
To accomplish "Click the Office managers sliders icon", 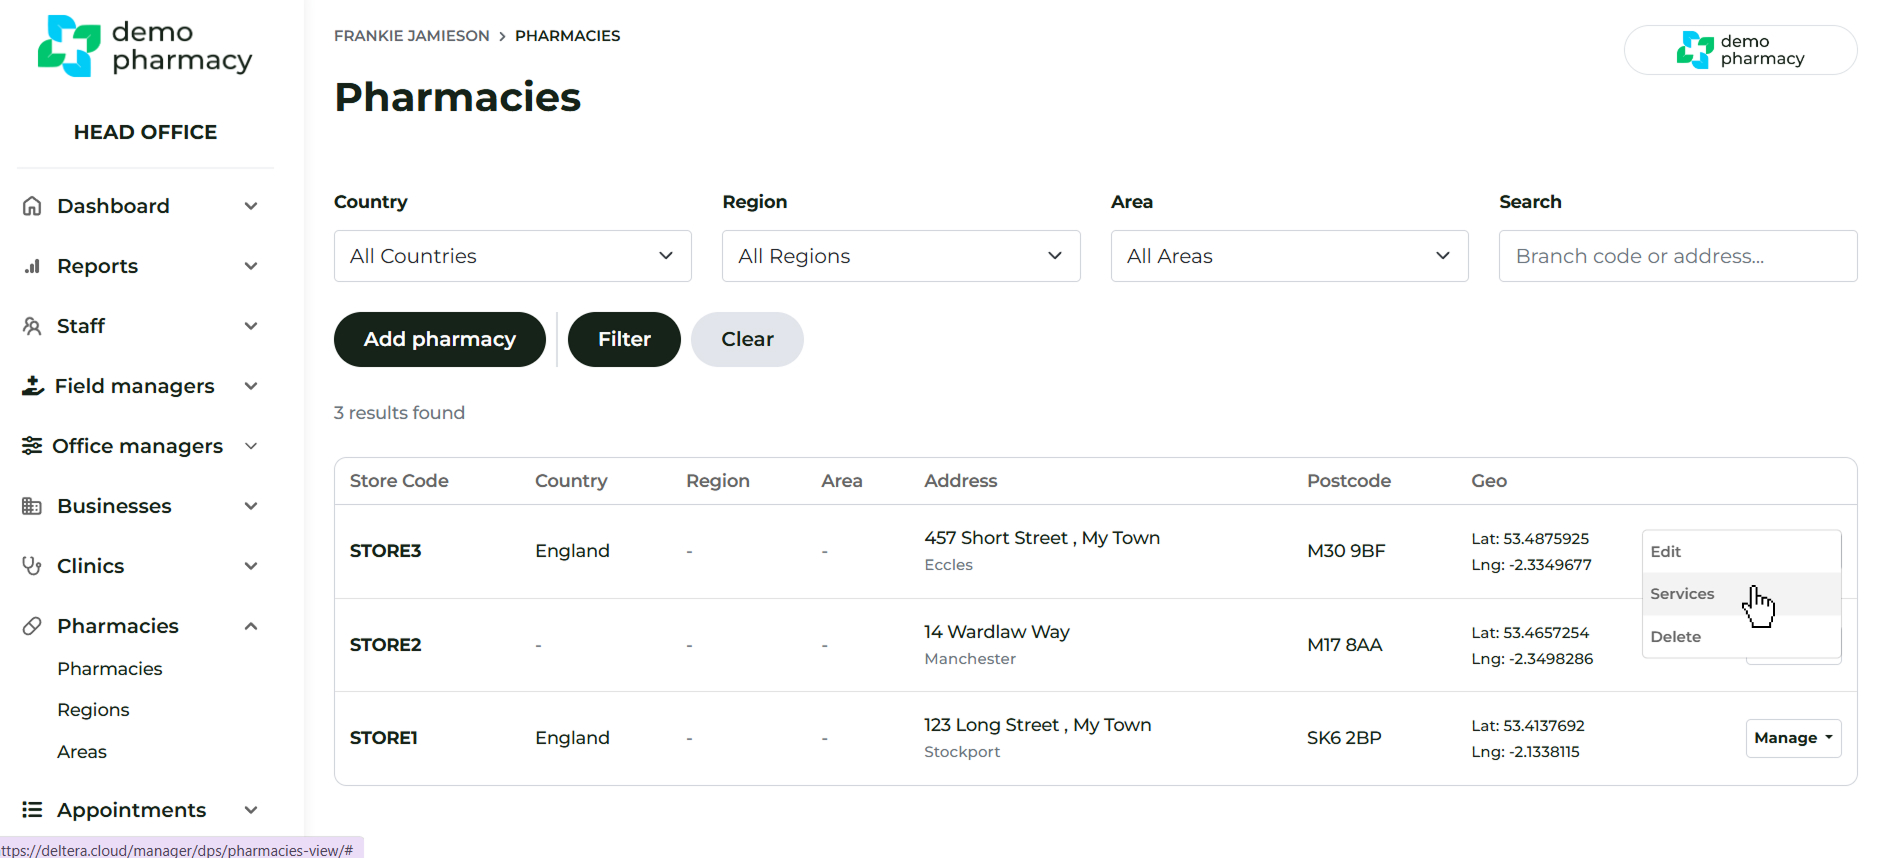I will [x=32, y=446].
